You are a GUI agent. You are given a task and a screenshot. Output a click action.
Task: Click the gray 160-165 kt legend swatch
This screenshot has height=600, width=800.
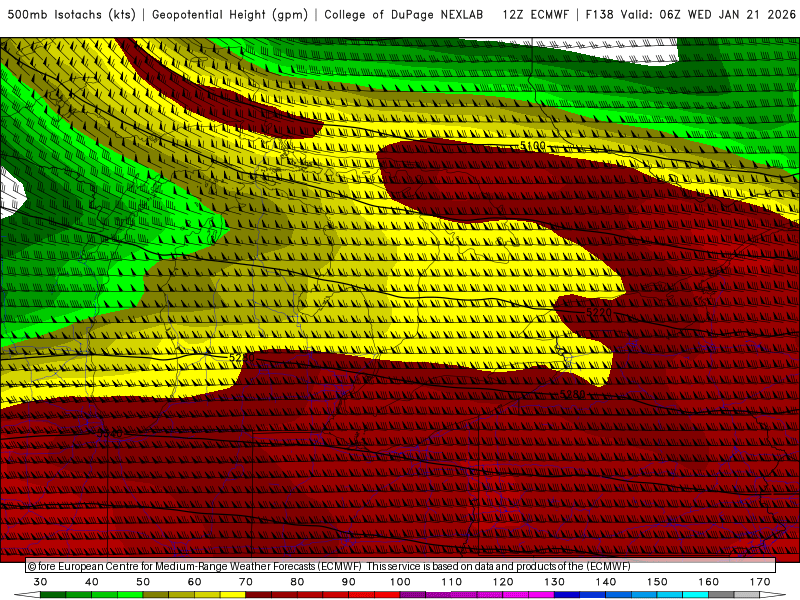pyautogui.click(x=721, y=594)
